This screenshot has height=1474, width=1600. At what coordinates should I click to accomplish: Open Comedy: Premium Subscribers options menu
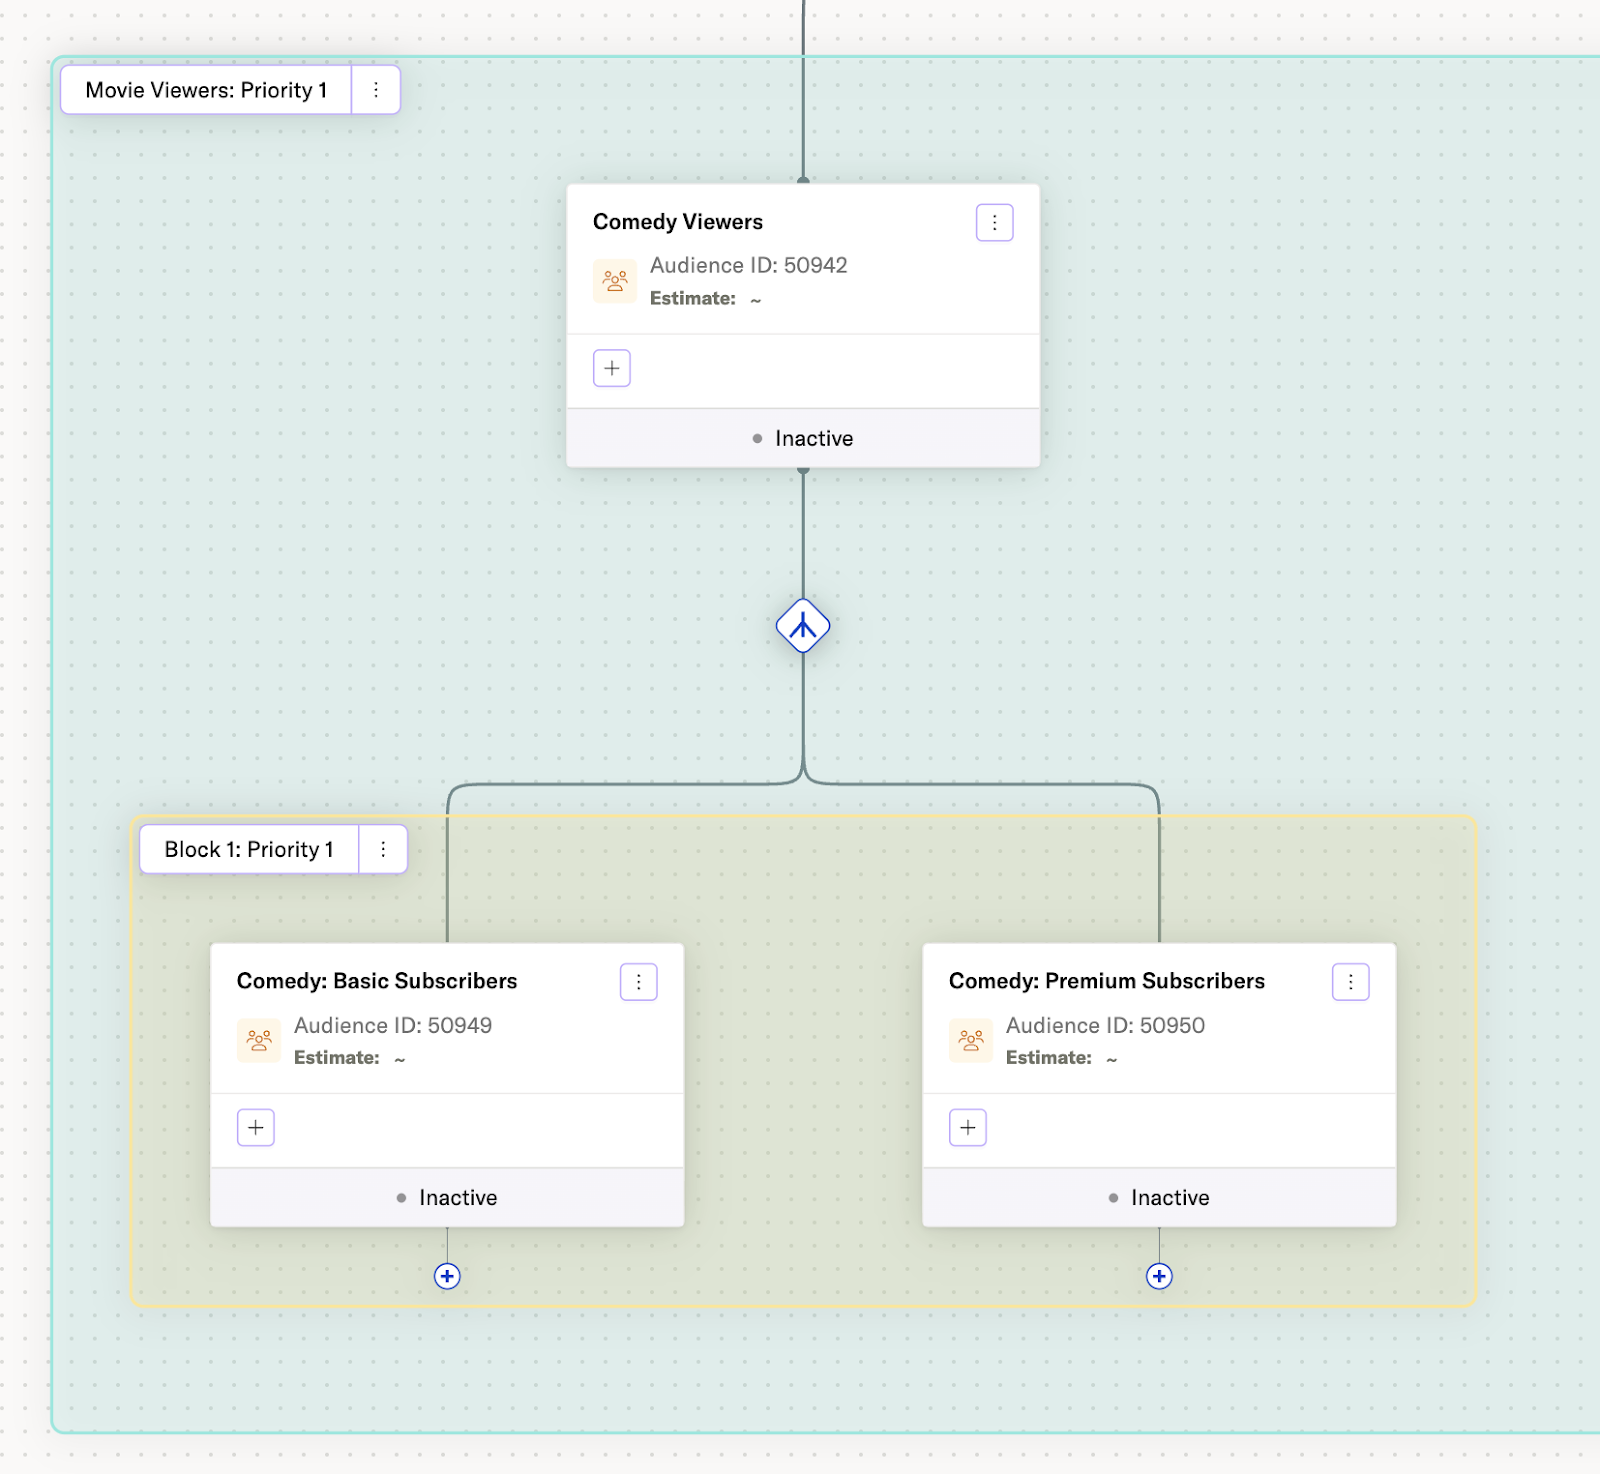(1350, 982)
